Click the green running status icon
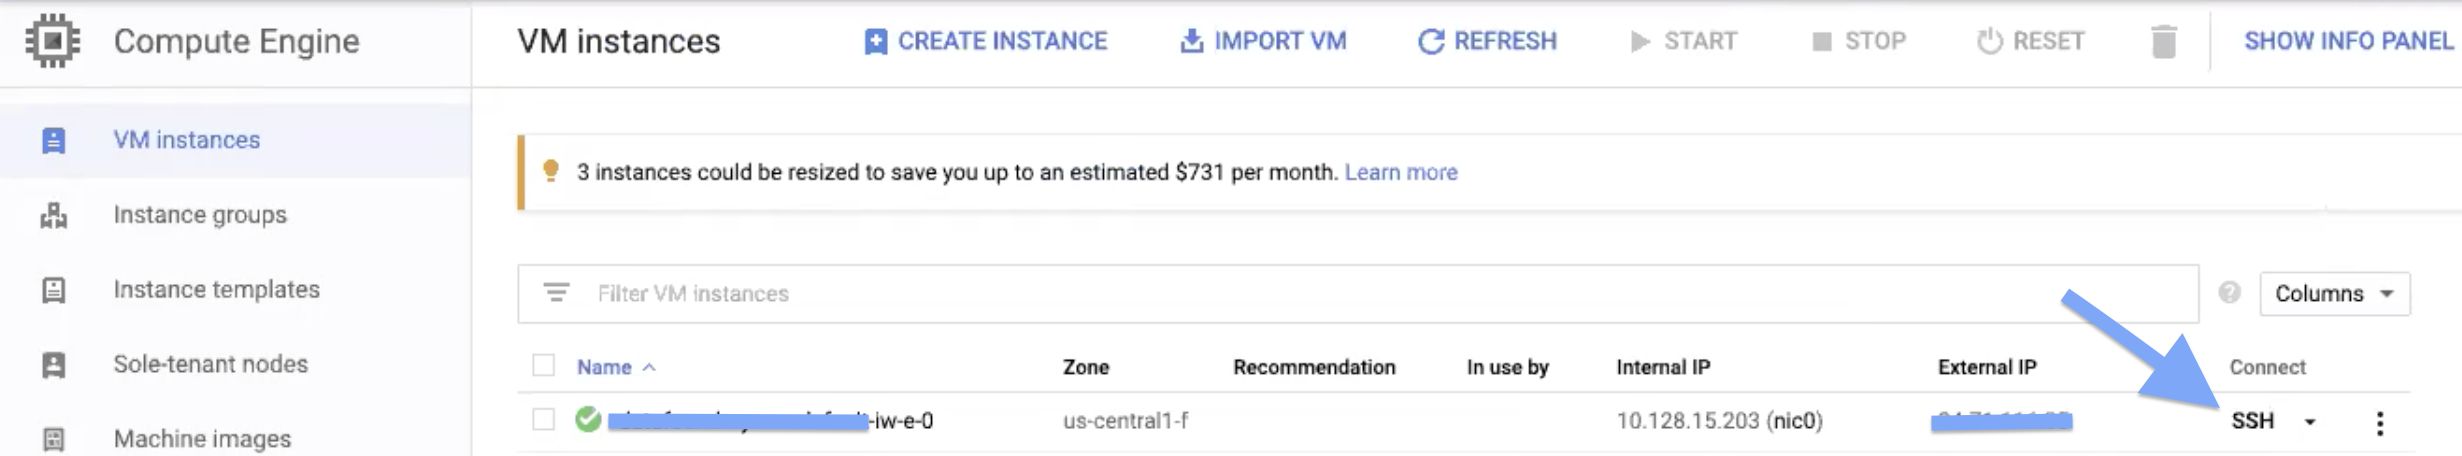This screenshot has height=456, width=2462. tap(588, 420)
